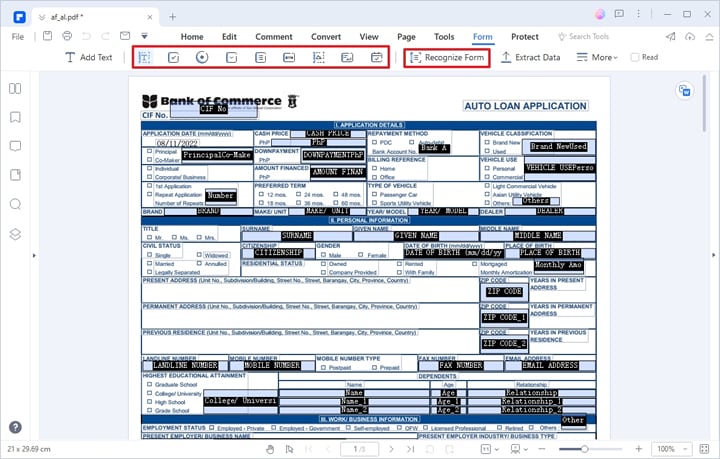Open the More dropdown in Form toolbar
This screenshot has width=720, height=459.
[597, 57]
